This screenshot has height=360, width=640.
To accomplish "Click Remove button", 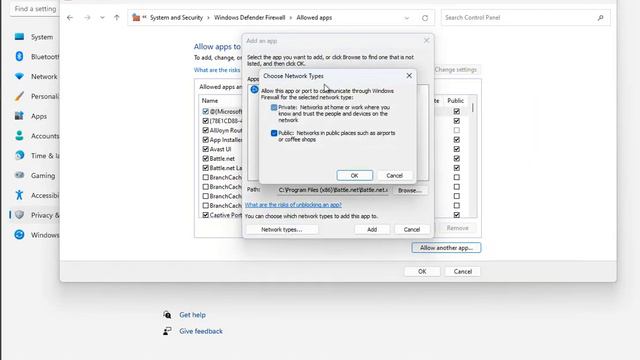I will coord(457,228).
